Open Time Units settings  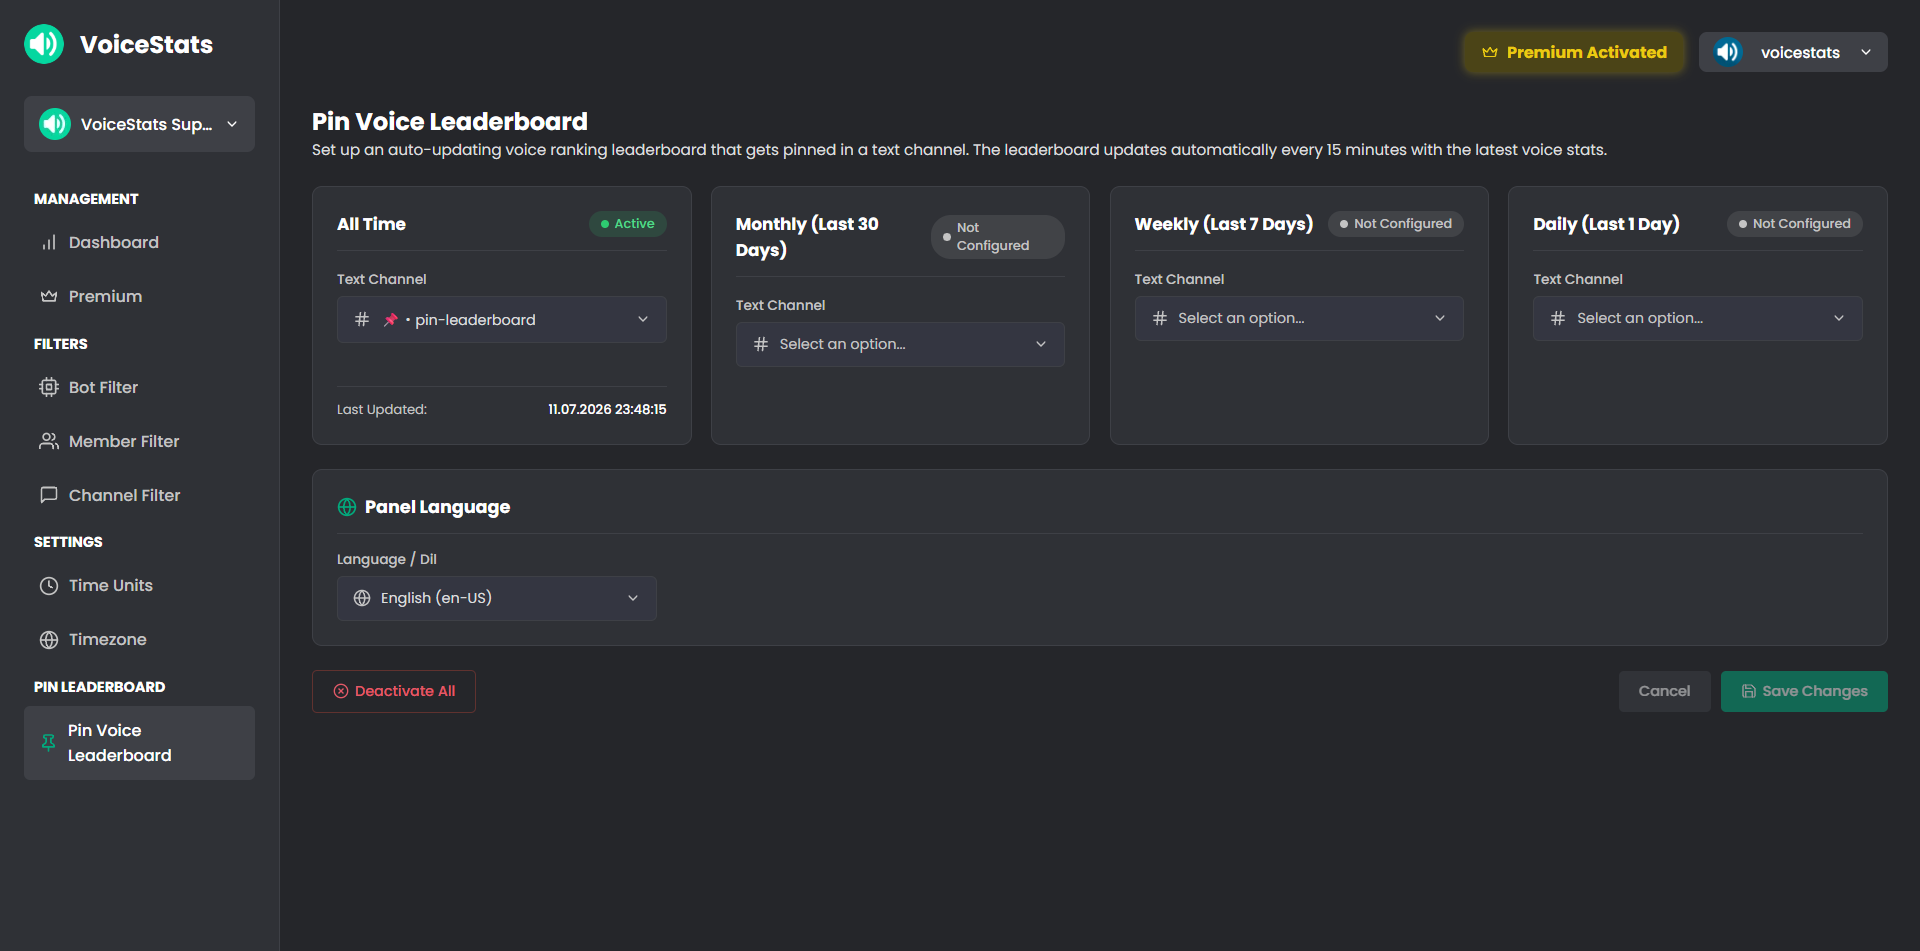(139, 586)
